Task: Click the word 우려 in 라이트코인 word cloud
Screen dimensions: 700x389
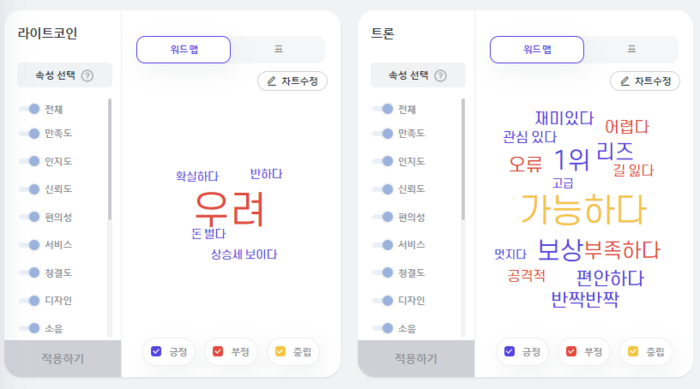Action: pyautogui.click(x=230, y=209)
